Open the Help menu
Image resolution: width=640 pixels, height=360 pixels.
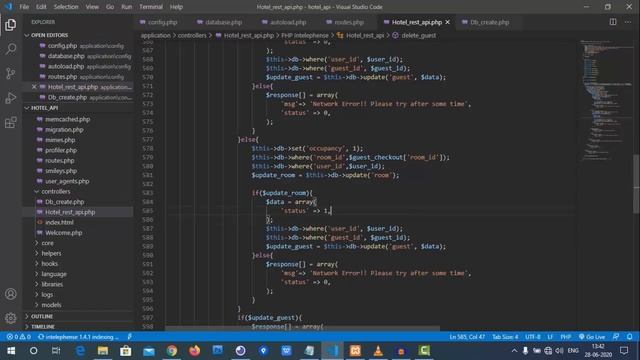(176, 7)
